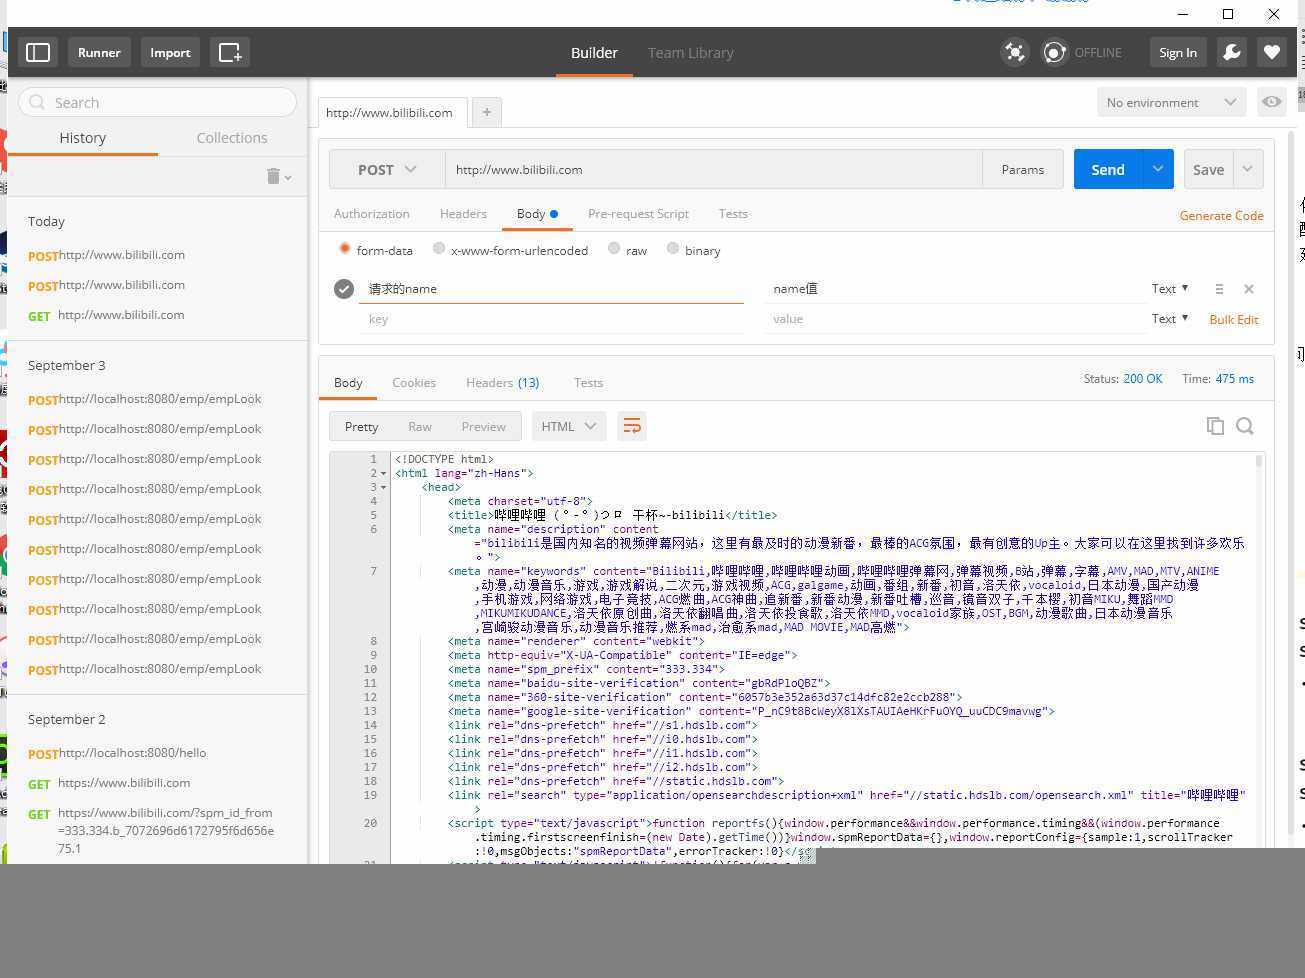This screenshot has height=978, width=1305.
Task: Select x-www-form-urlencoded body type
Action: 439,249
